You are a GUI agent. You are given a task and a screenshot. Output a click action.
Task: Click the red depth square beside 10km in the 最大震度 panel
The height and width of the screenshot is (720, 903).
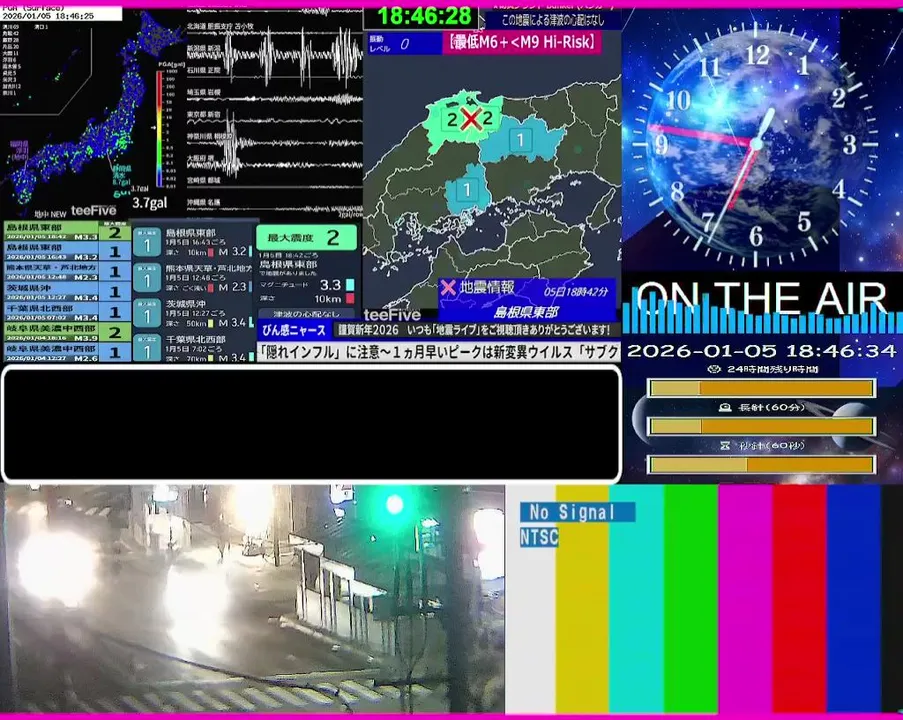click(350, 298)
